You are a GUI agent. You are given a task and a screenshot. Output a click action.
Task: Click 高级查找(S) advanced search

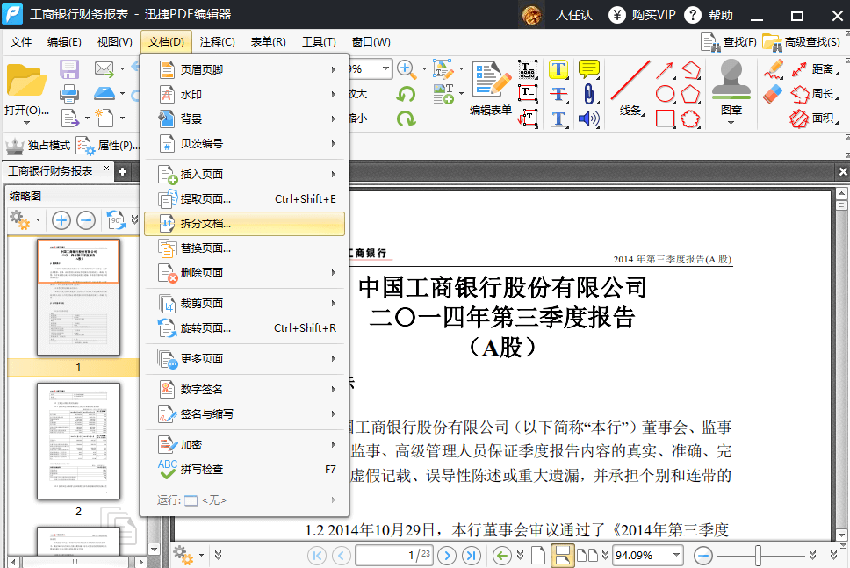point(801,42)
